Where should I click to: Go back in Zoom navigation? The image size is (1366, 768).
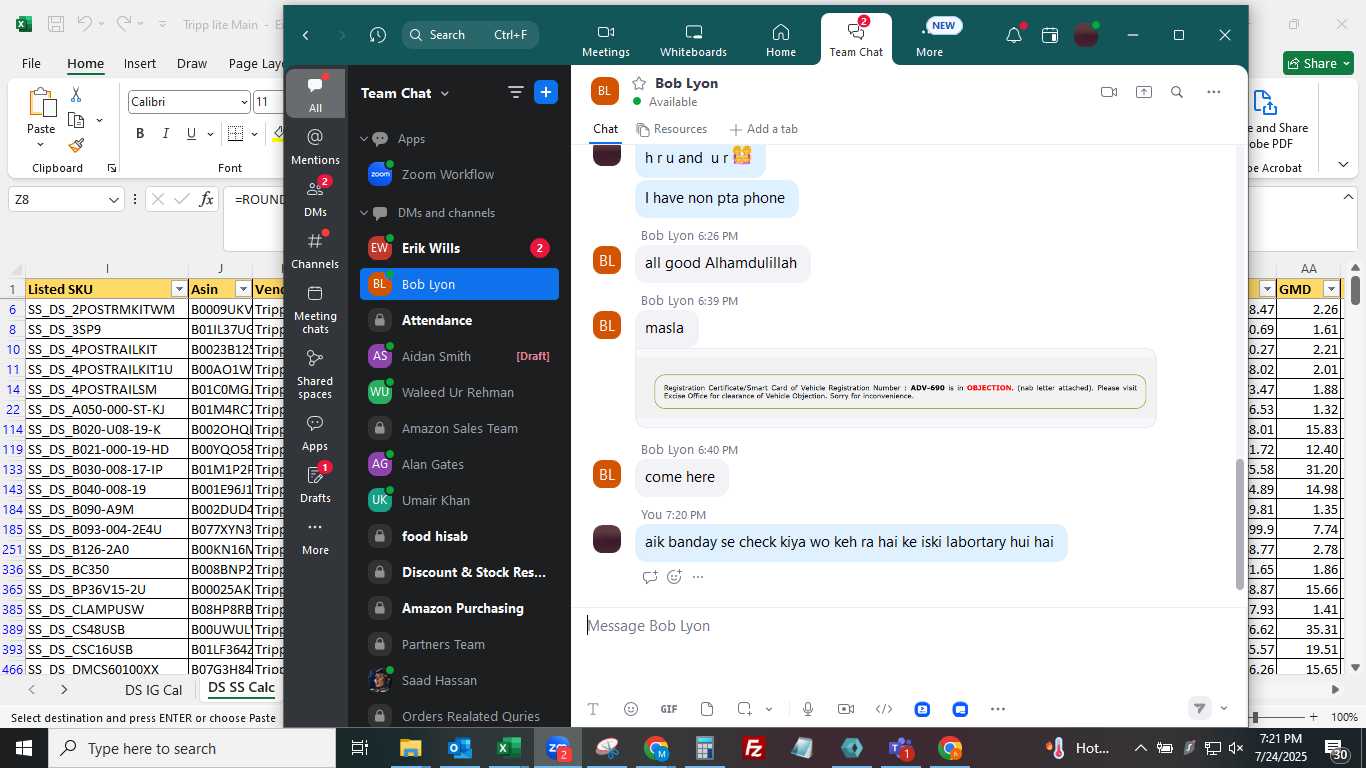tap(306, 35)
